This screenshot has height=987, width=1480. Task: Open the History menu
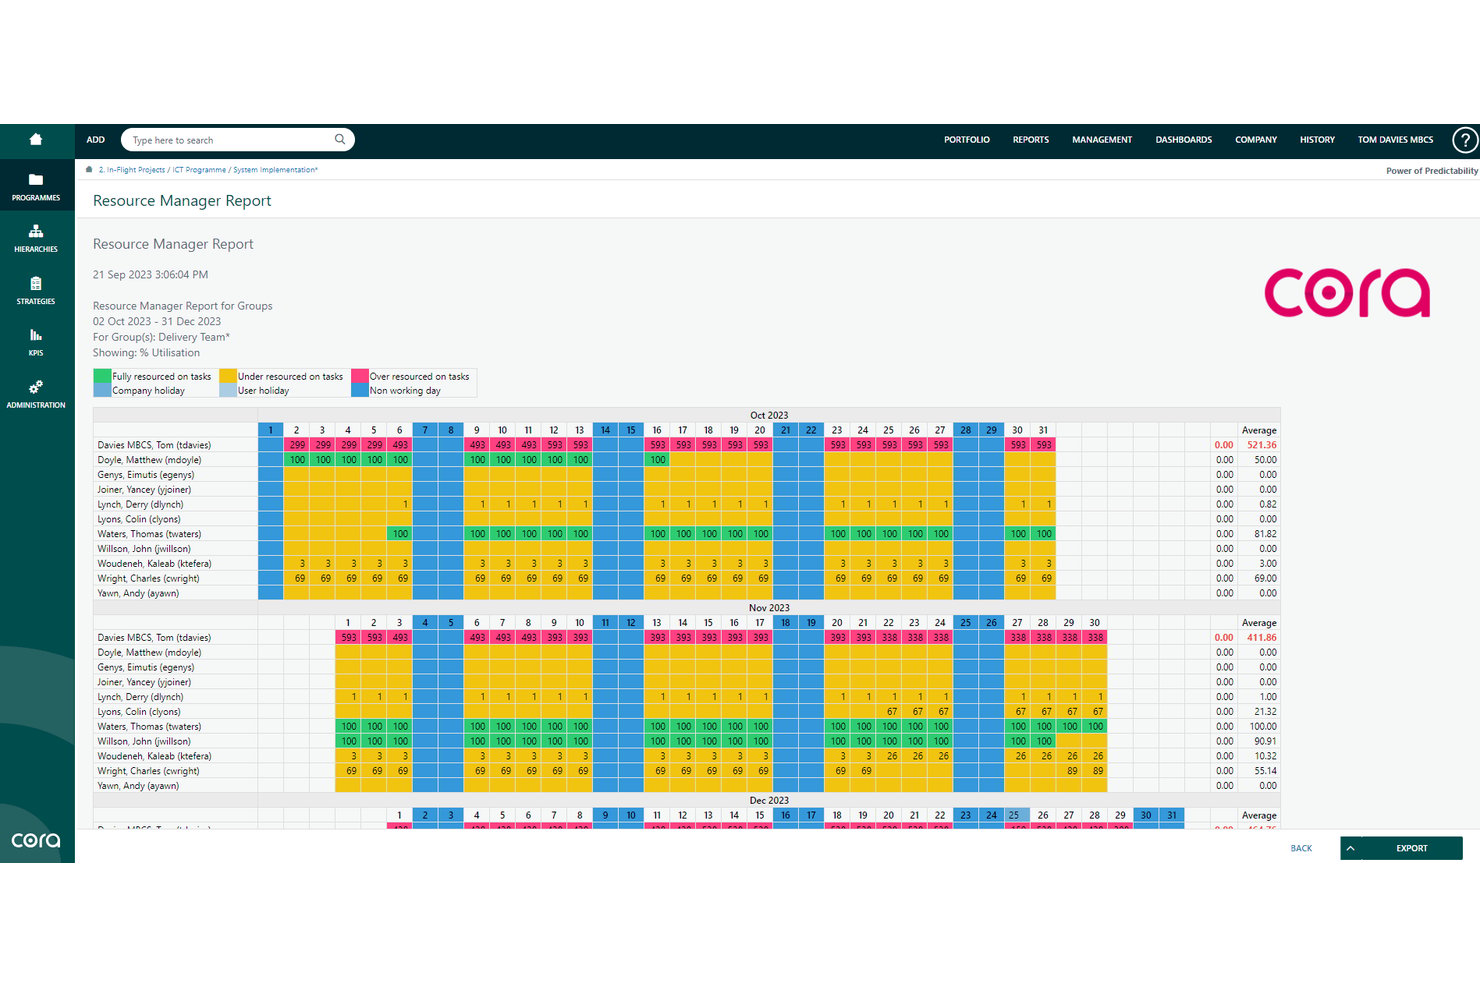(1317, 140)
